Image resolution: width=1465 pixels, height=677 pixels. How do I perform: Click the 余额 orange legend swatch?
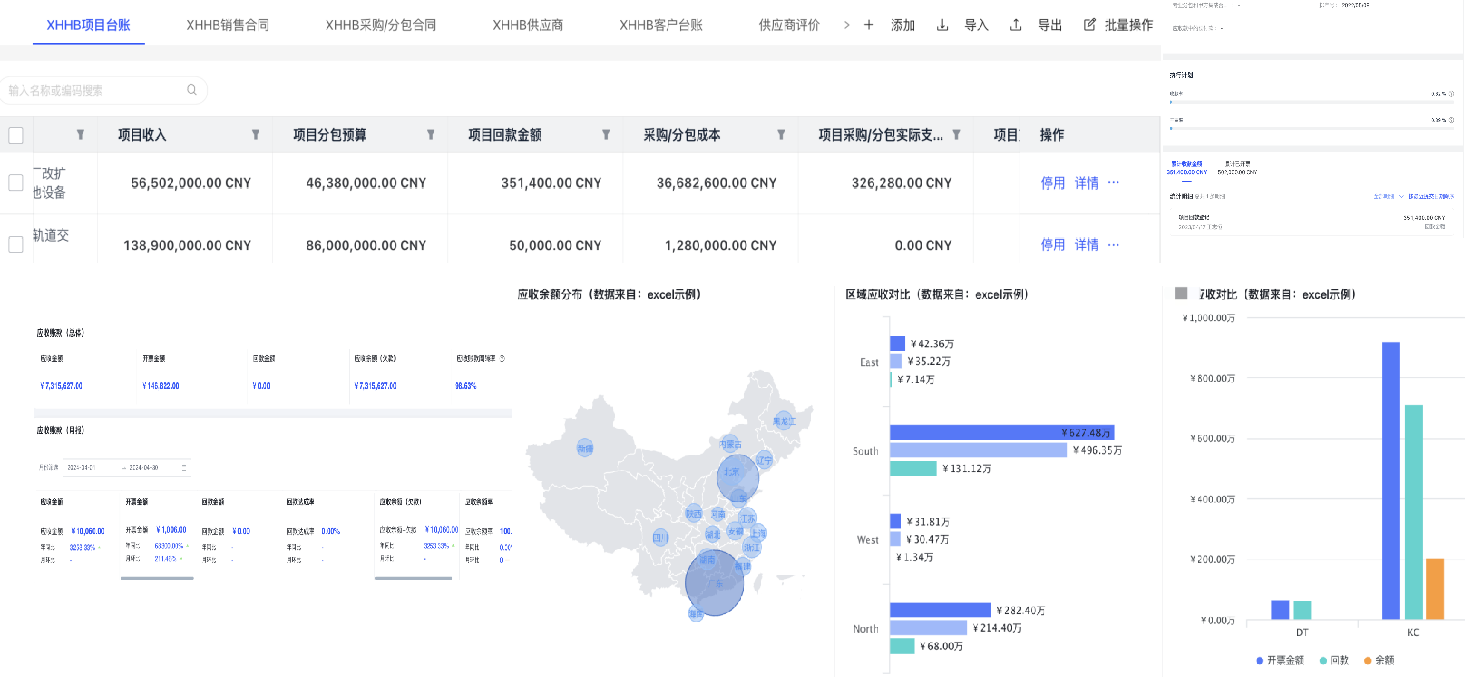pyautogui.click(x=1366, y=660)
